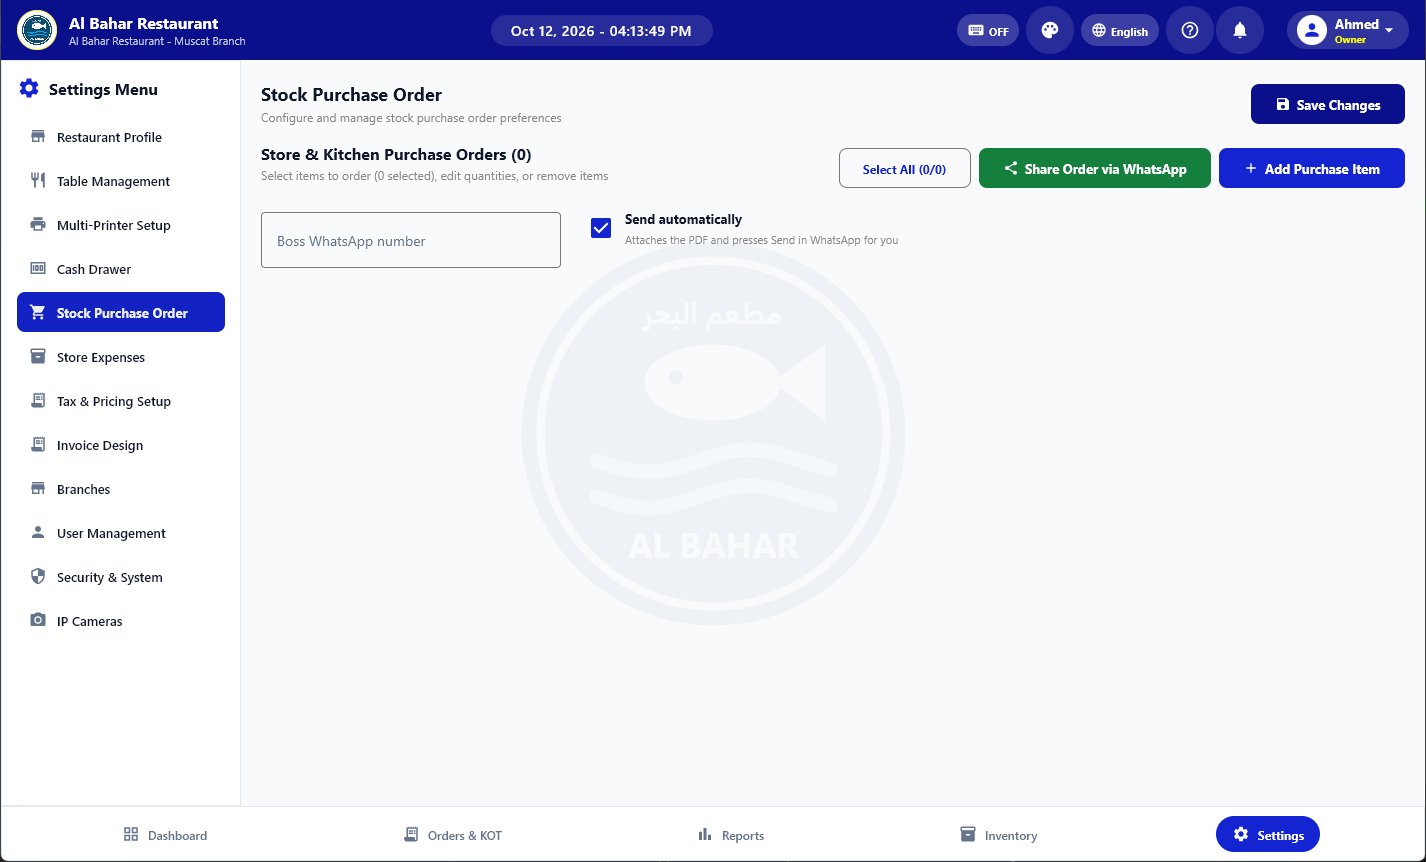Viewport: 1426px width, 862px height.
Task: Toggle the virtual keyboard OFF switch
Action: [988, 30]
